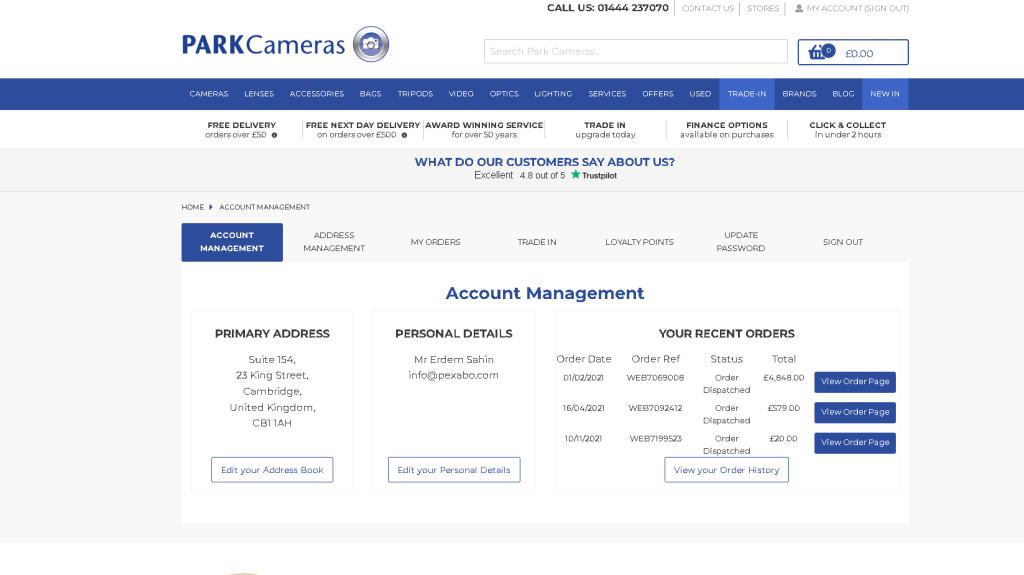Click Edit your Address Book button

(x=272, y=470)
